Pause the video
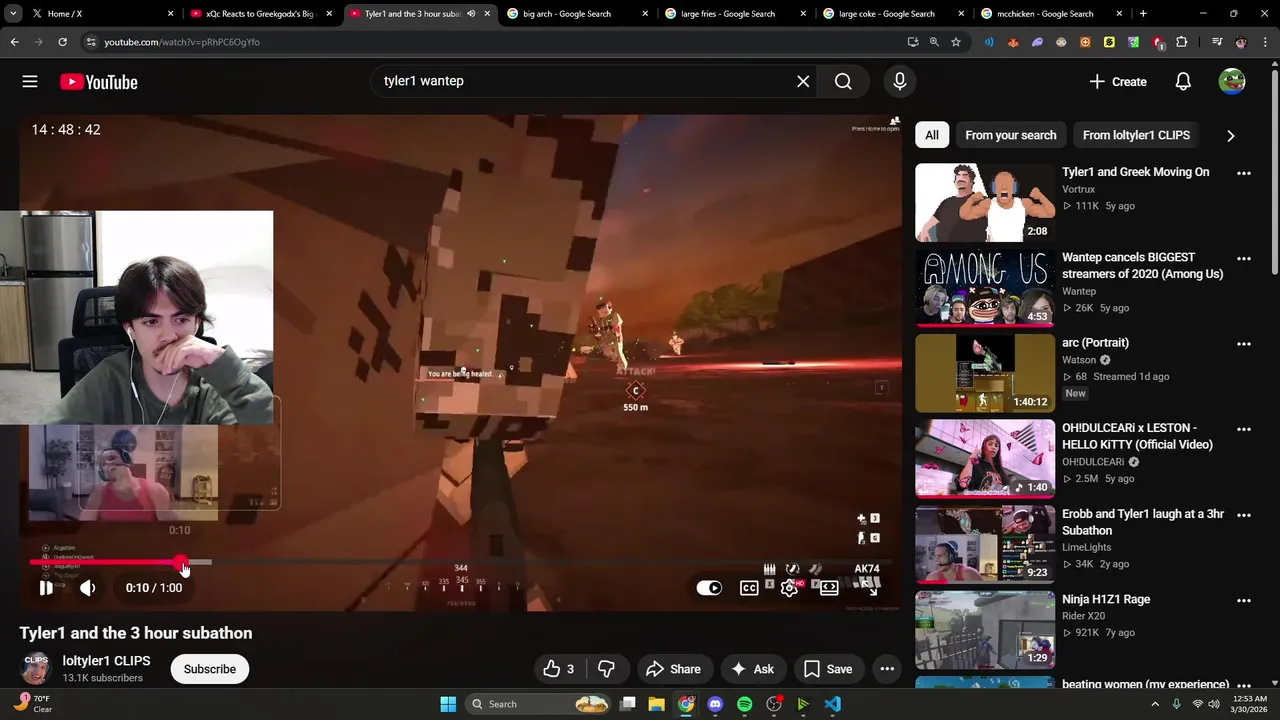Viewport: 1280px width, 720px height. tap(46, 588)
